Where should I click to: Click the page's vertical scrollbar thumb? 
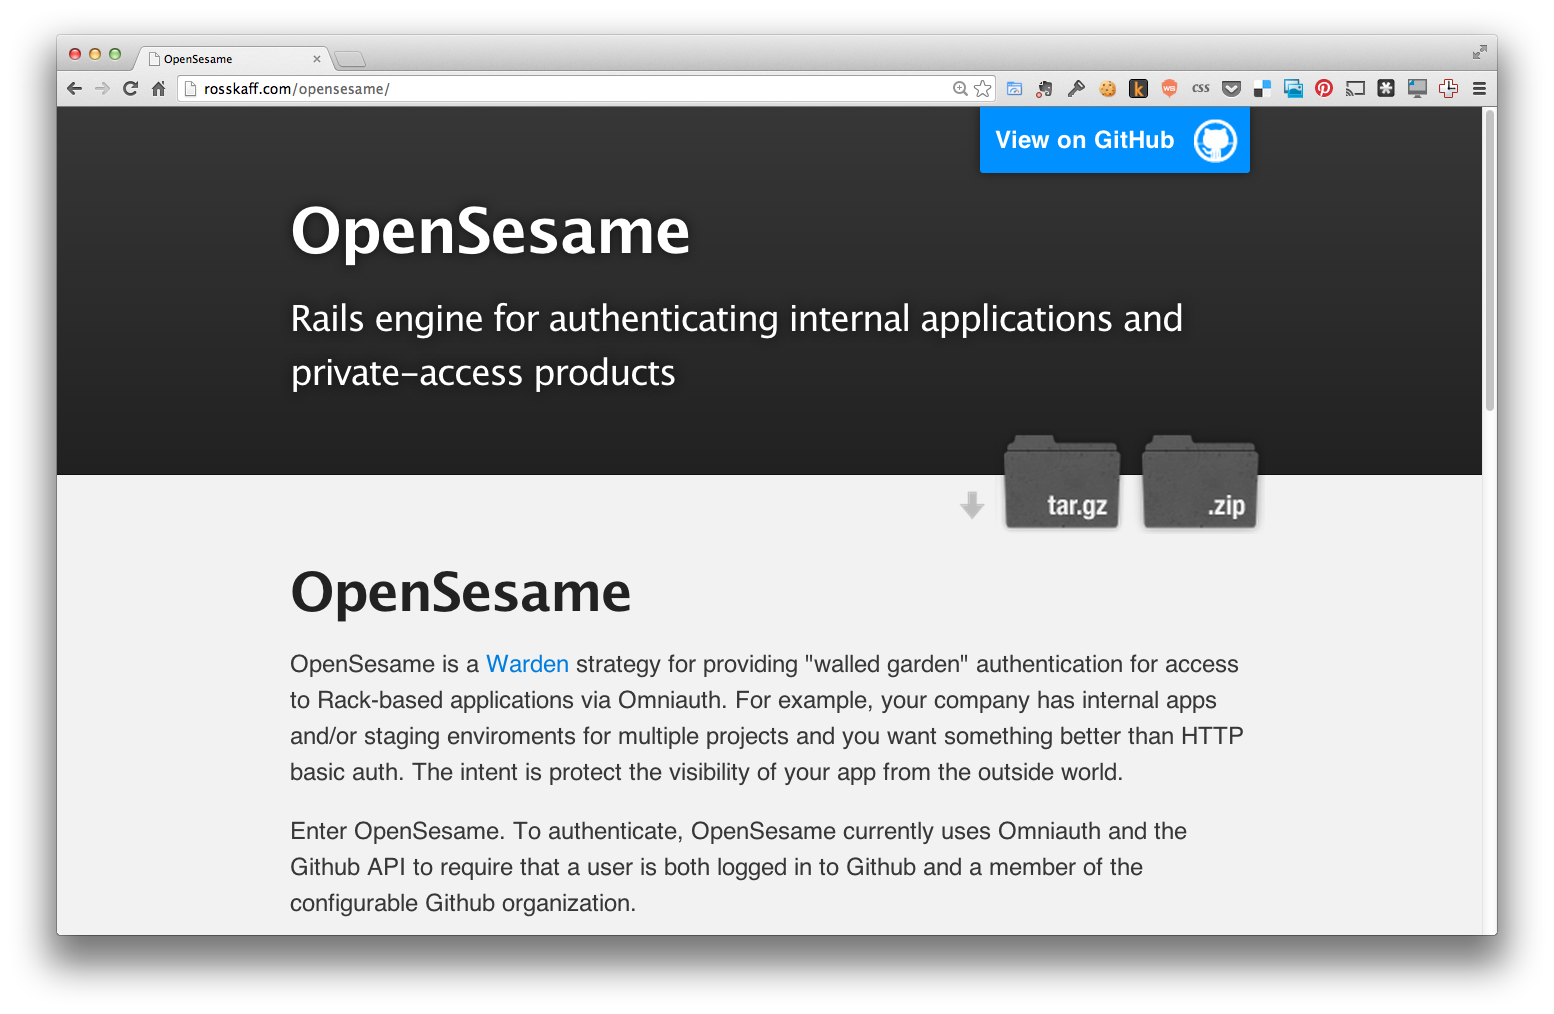[x=1490, y=260]
